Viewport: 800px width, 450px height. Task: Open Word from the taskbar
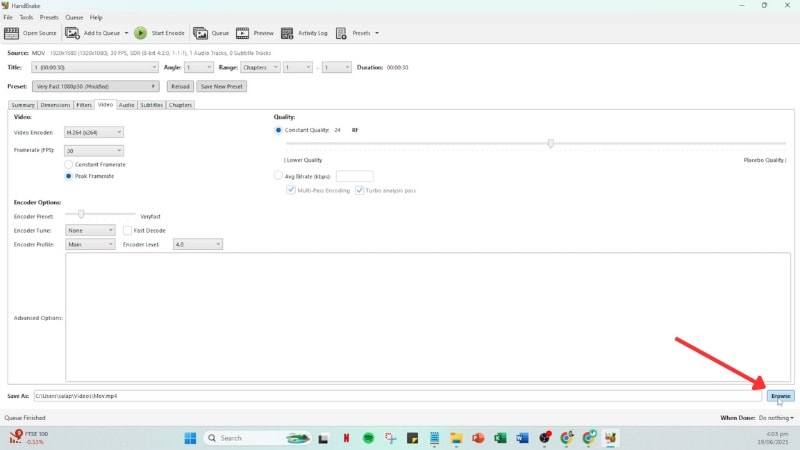tap(522, 438)
